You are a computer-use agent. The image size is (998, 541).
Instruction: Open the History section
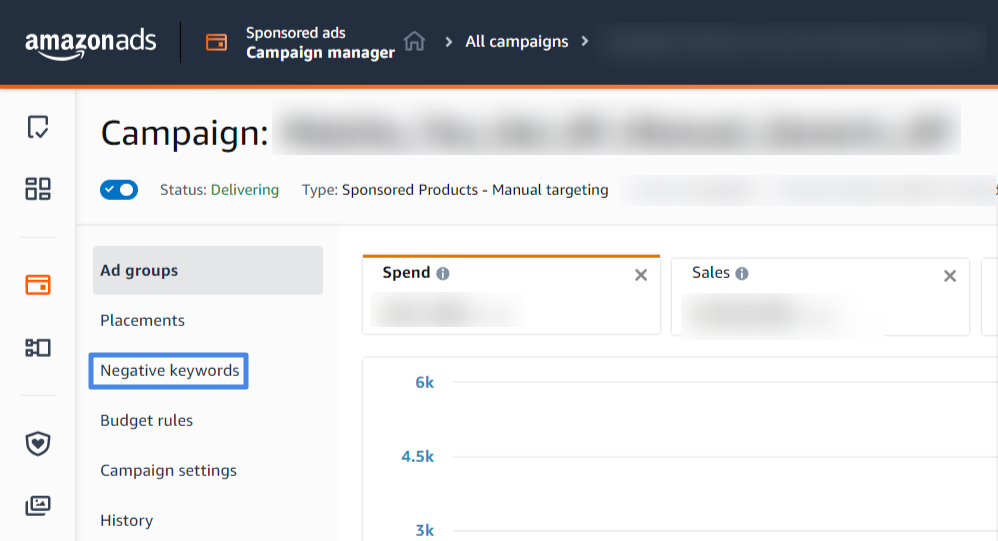[127, 520]
